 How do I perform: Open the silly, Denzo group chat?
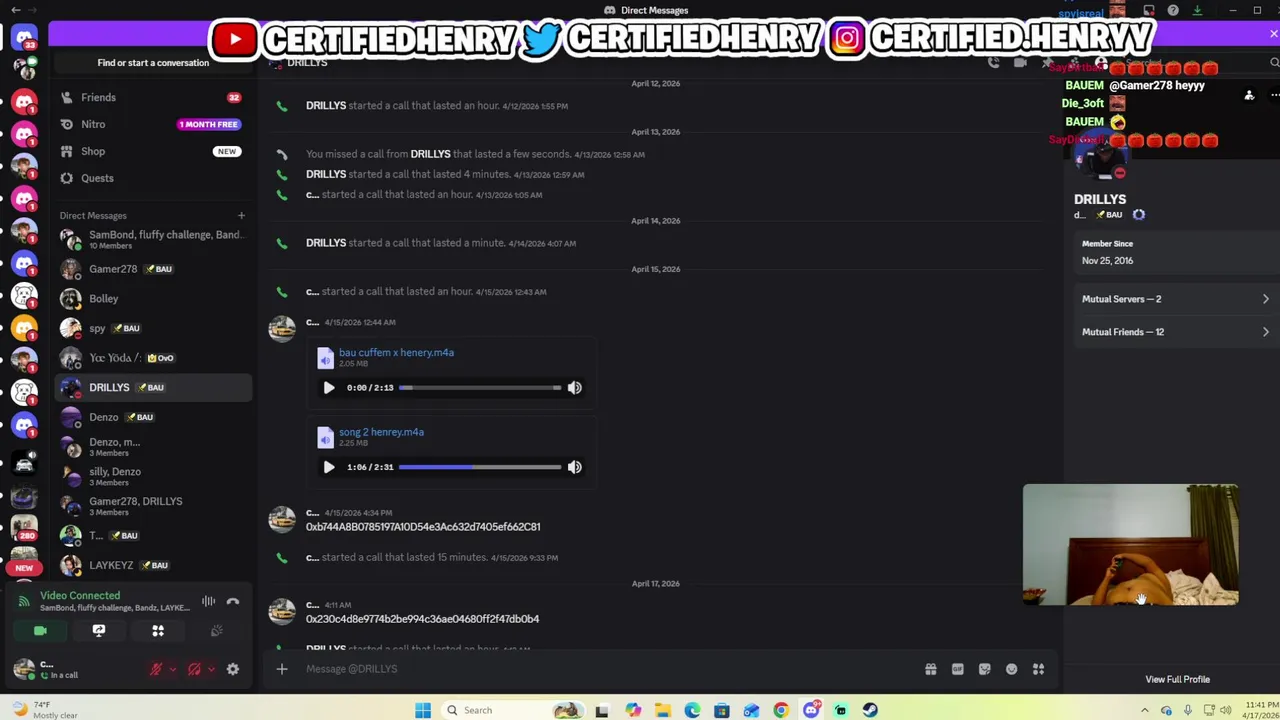pos(153,476)
